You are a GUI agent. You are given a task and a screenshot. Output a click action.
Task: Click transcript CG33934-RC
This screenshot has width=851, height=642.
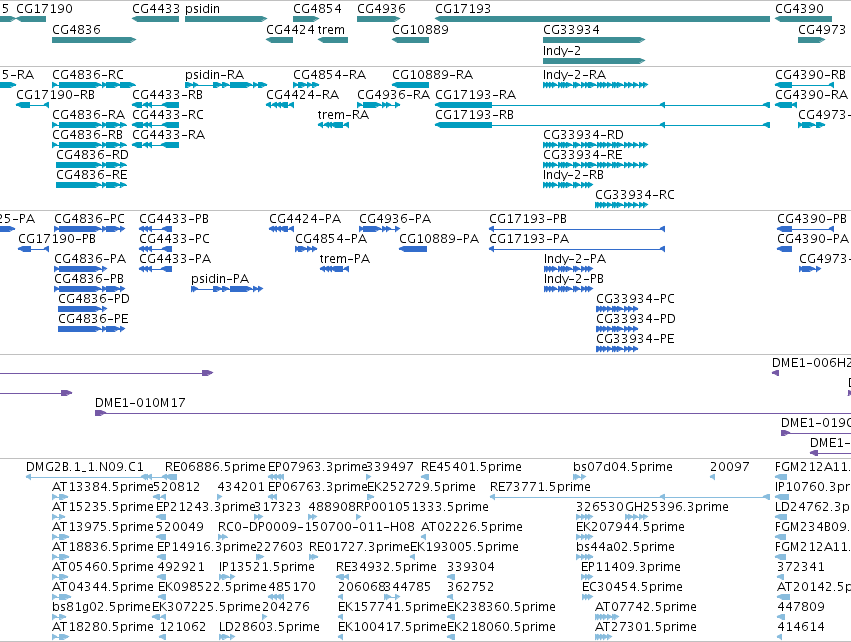[x=635, y=194]
